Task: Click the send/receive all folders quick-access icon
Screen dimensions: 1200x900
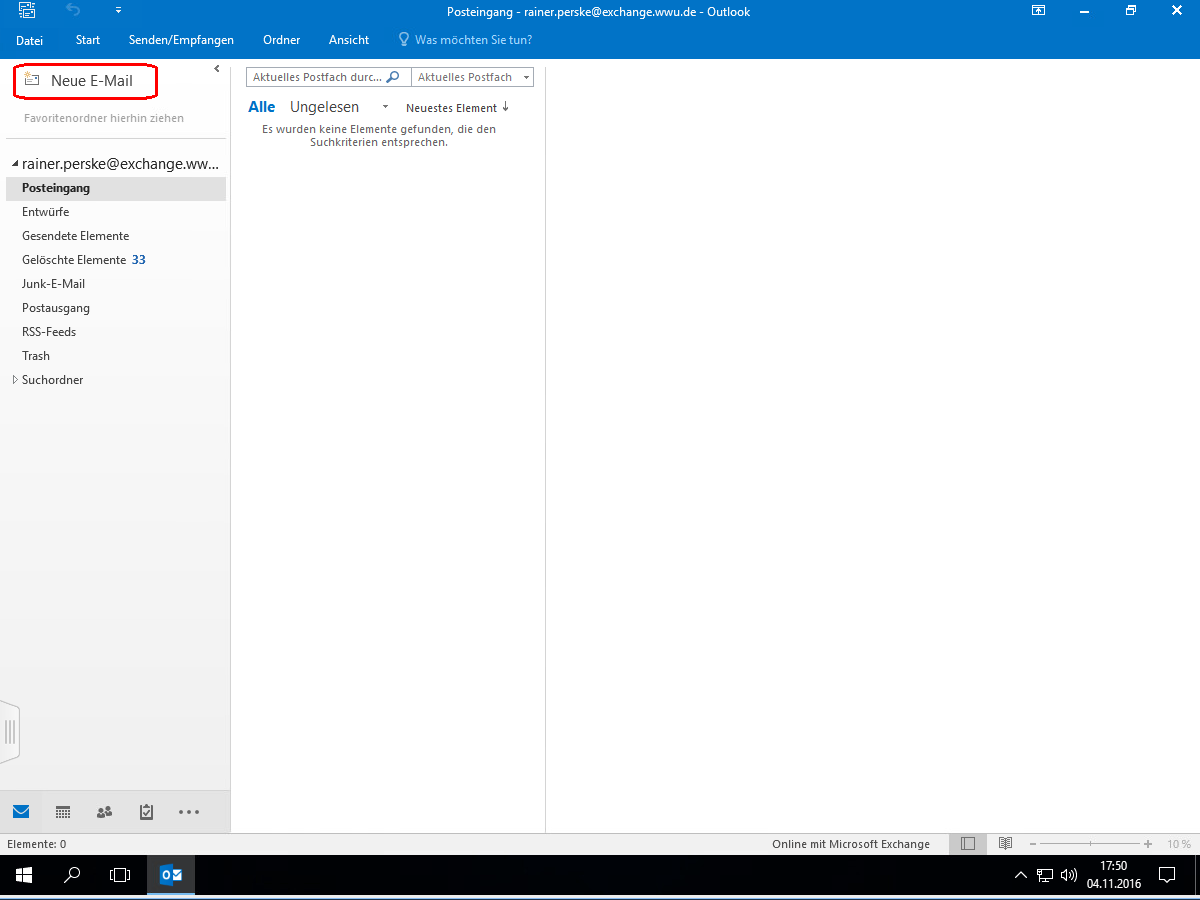Action: coord(27,11)
